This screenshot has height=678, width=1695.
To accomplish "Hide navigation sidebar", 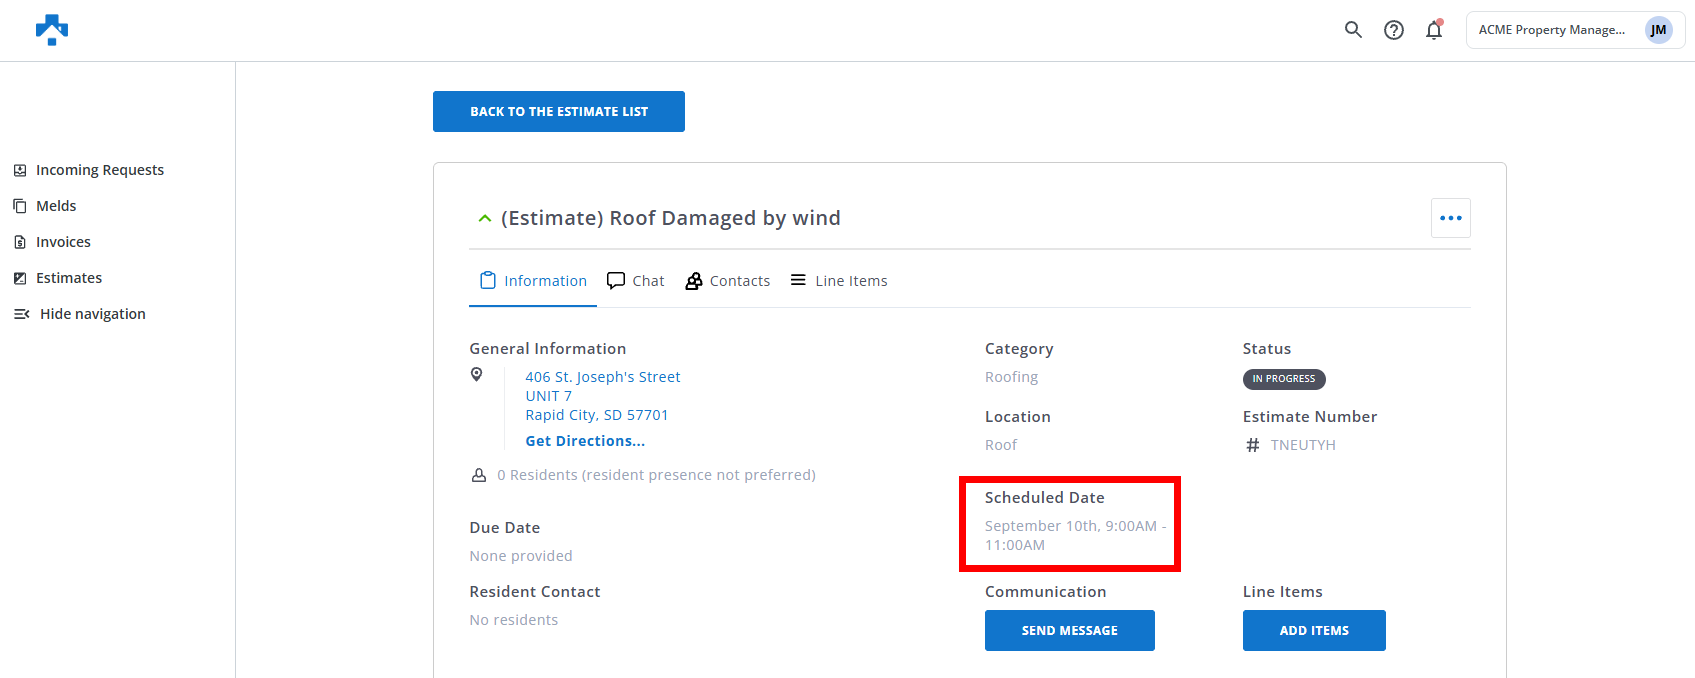I will [80, 314].
